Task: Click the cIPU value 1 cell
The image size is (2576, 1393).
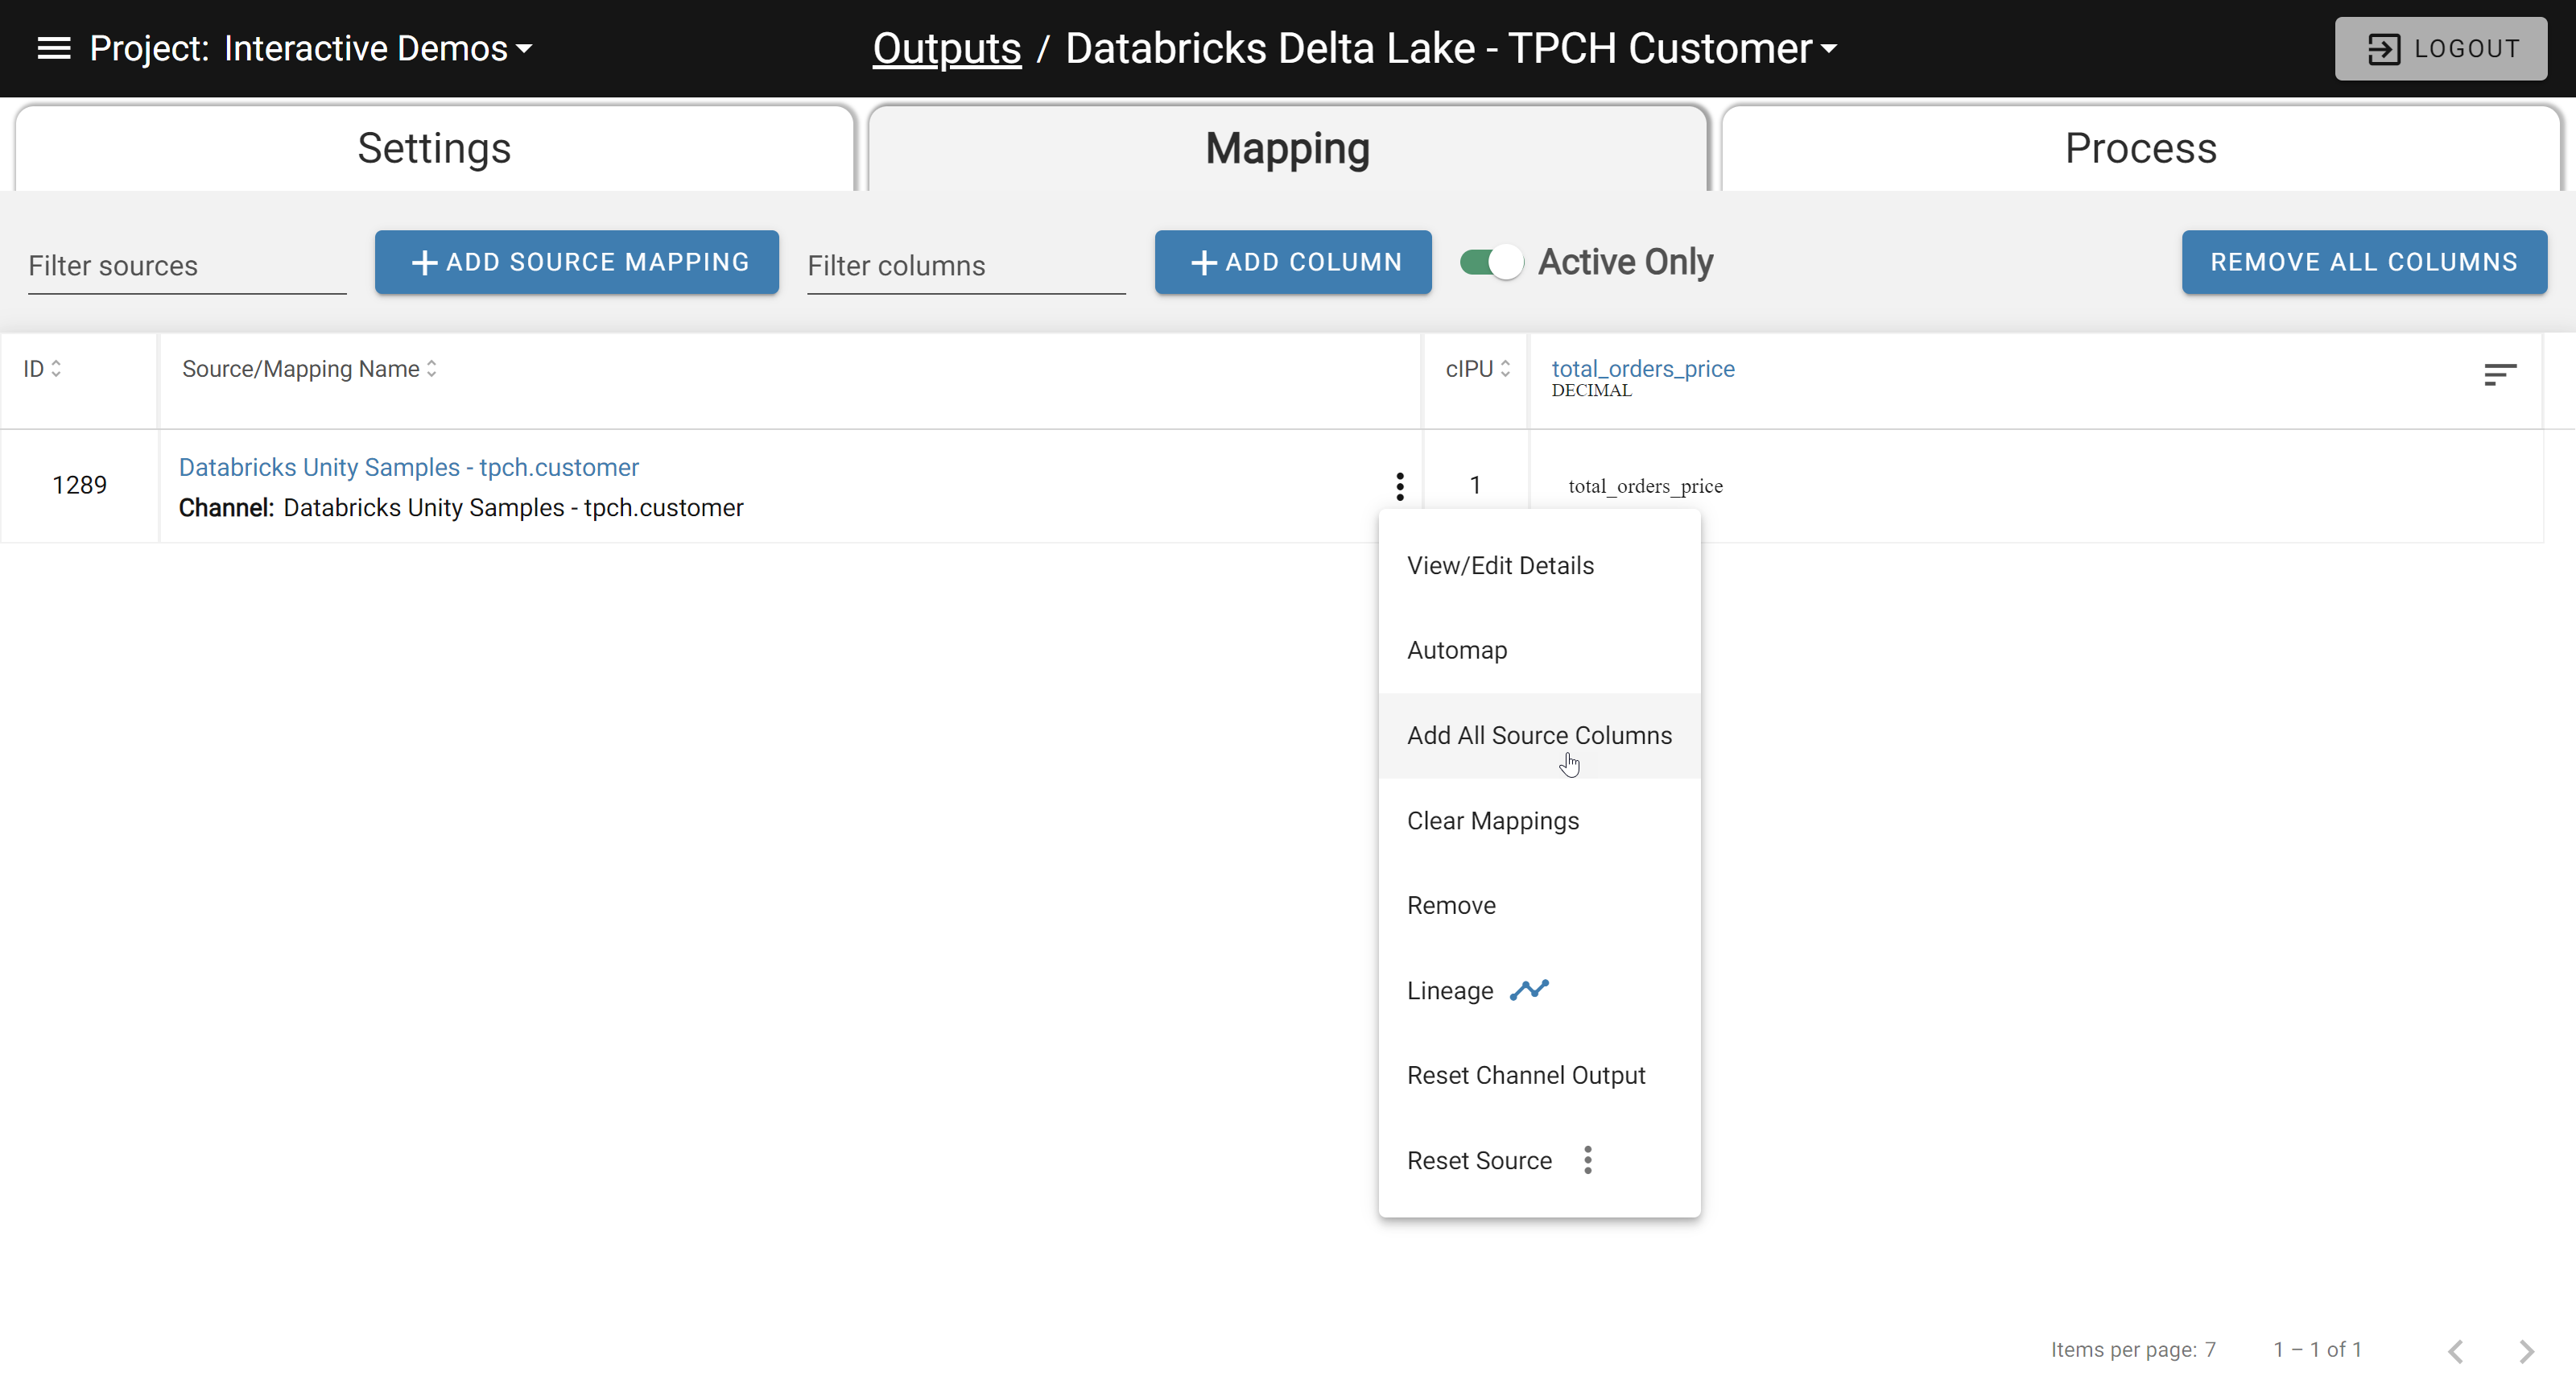Action: pos(1475,485)
